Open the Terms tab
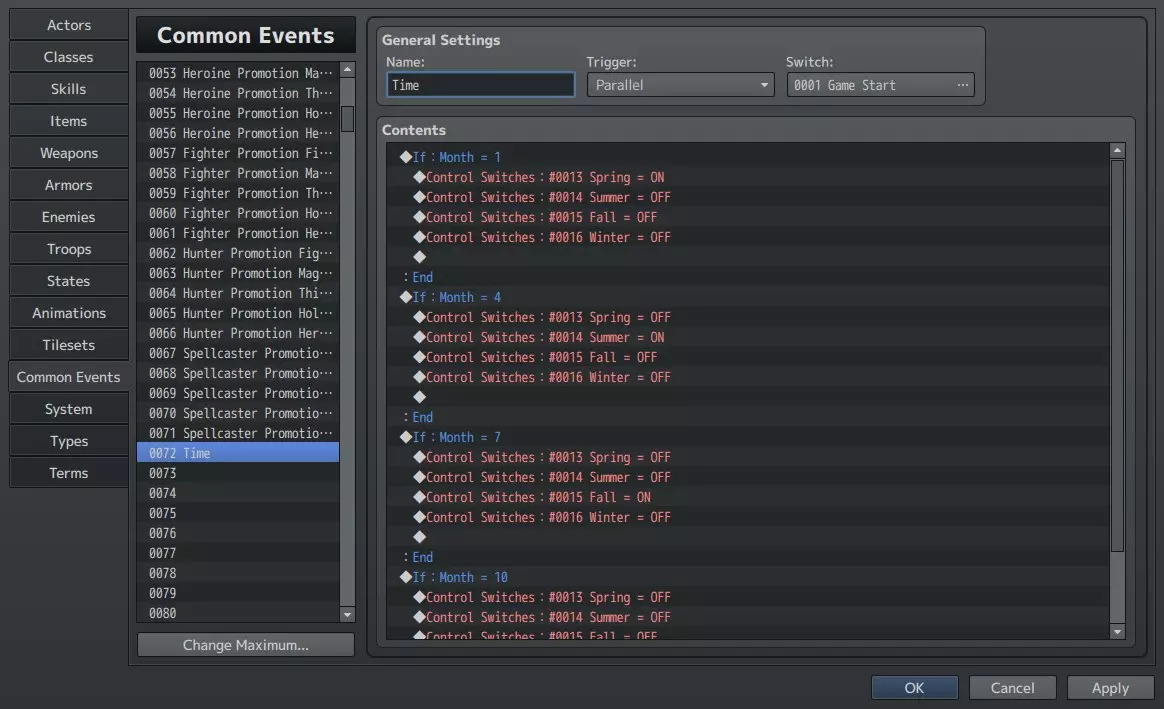The width and height of the screenshot is (1164, 709). pyautogui.click(x=68, y=472)
